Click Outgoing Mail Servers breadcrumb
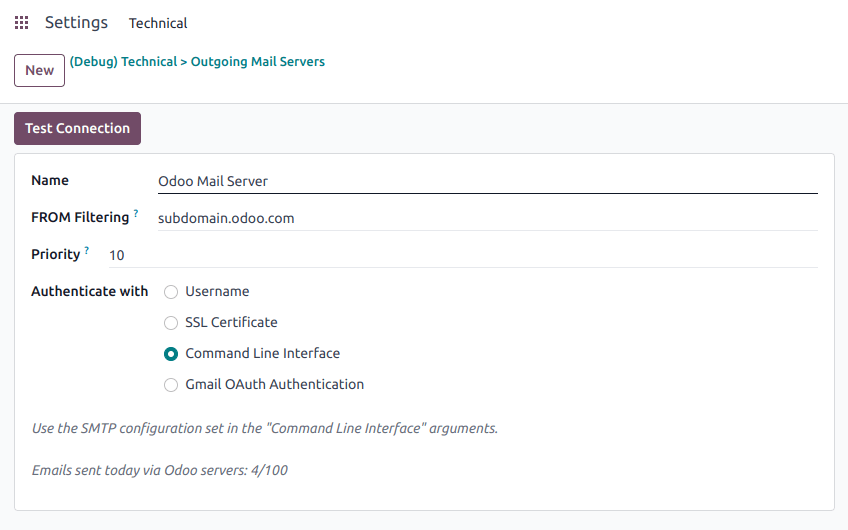 click(x=258, y=62)
